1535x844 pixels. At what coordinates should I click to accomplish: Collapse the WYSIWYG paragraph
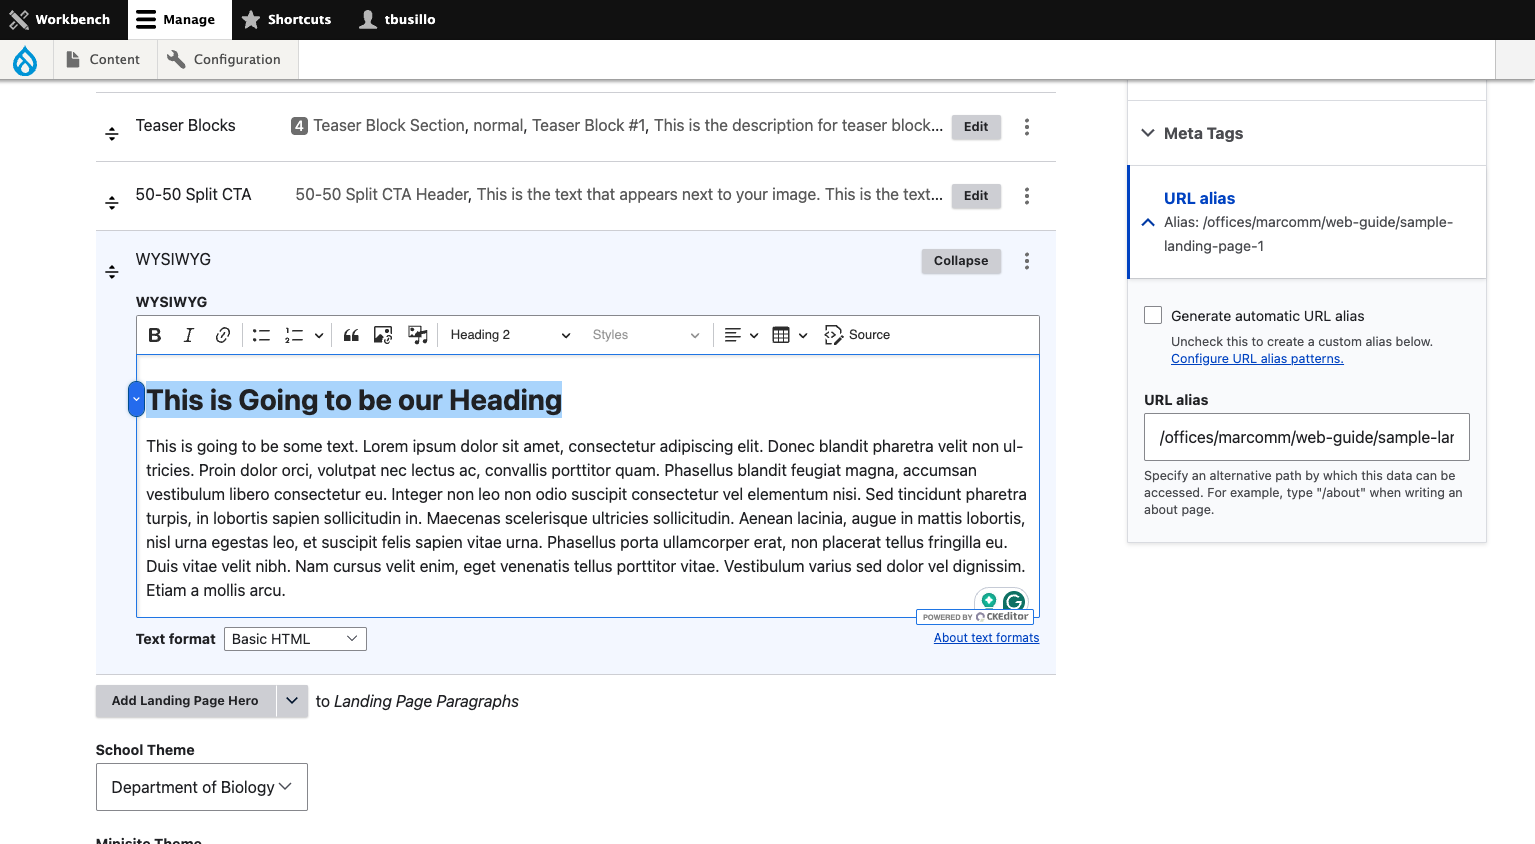coord(961,261)
